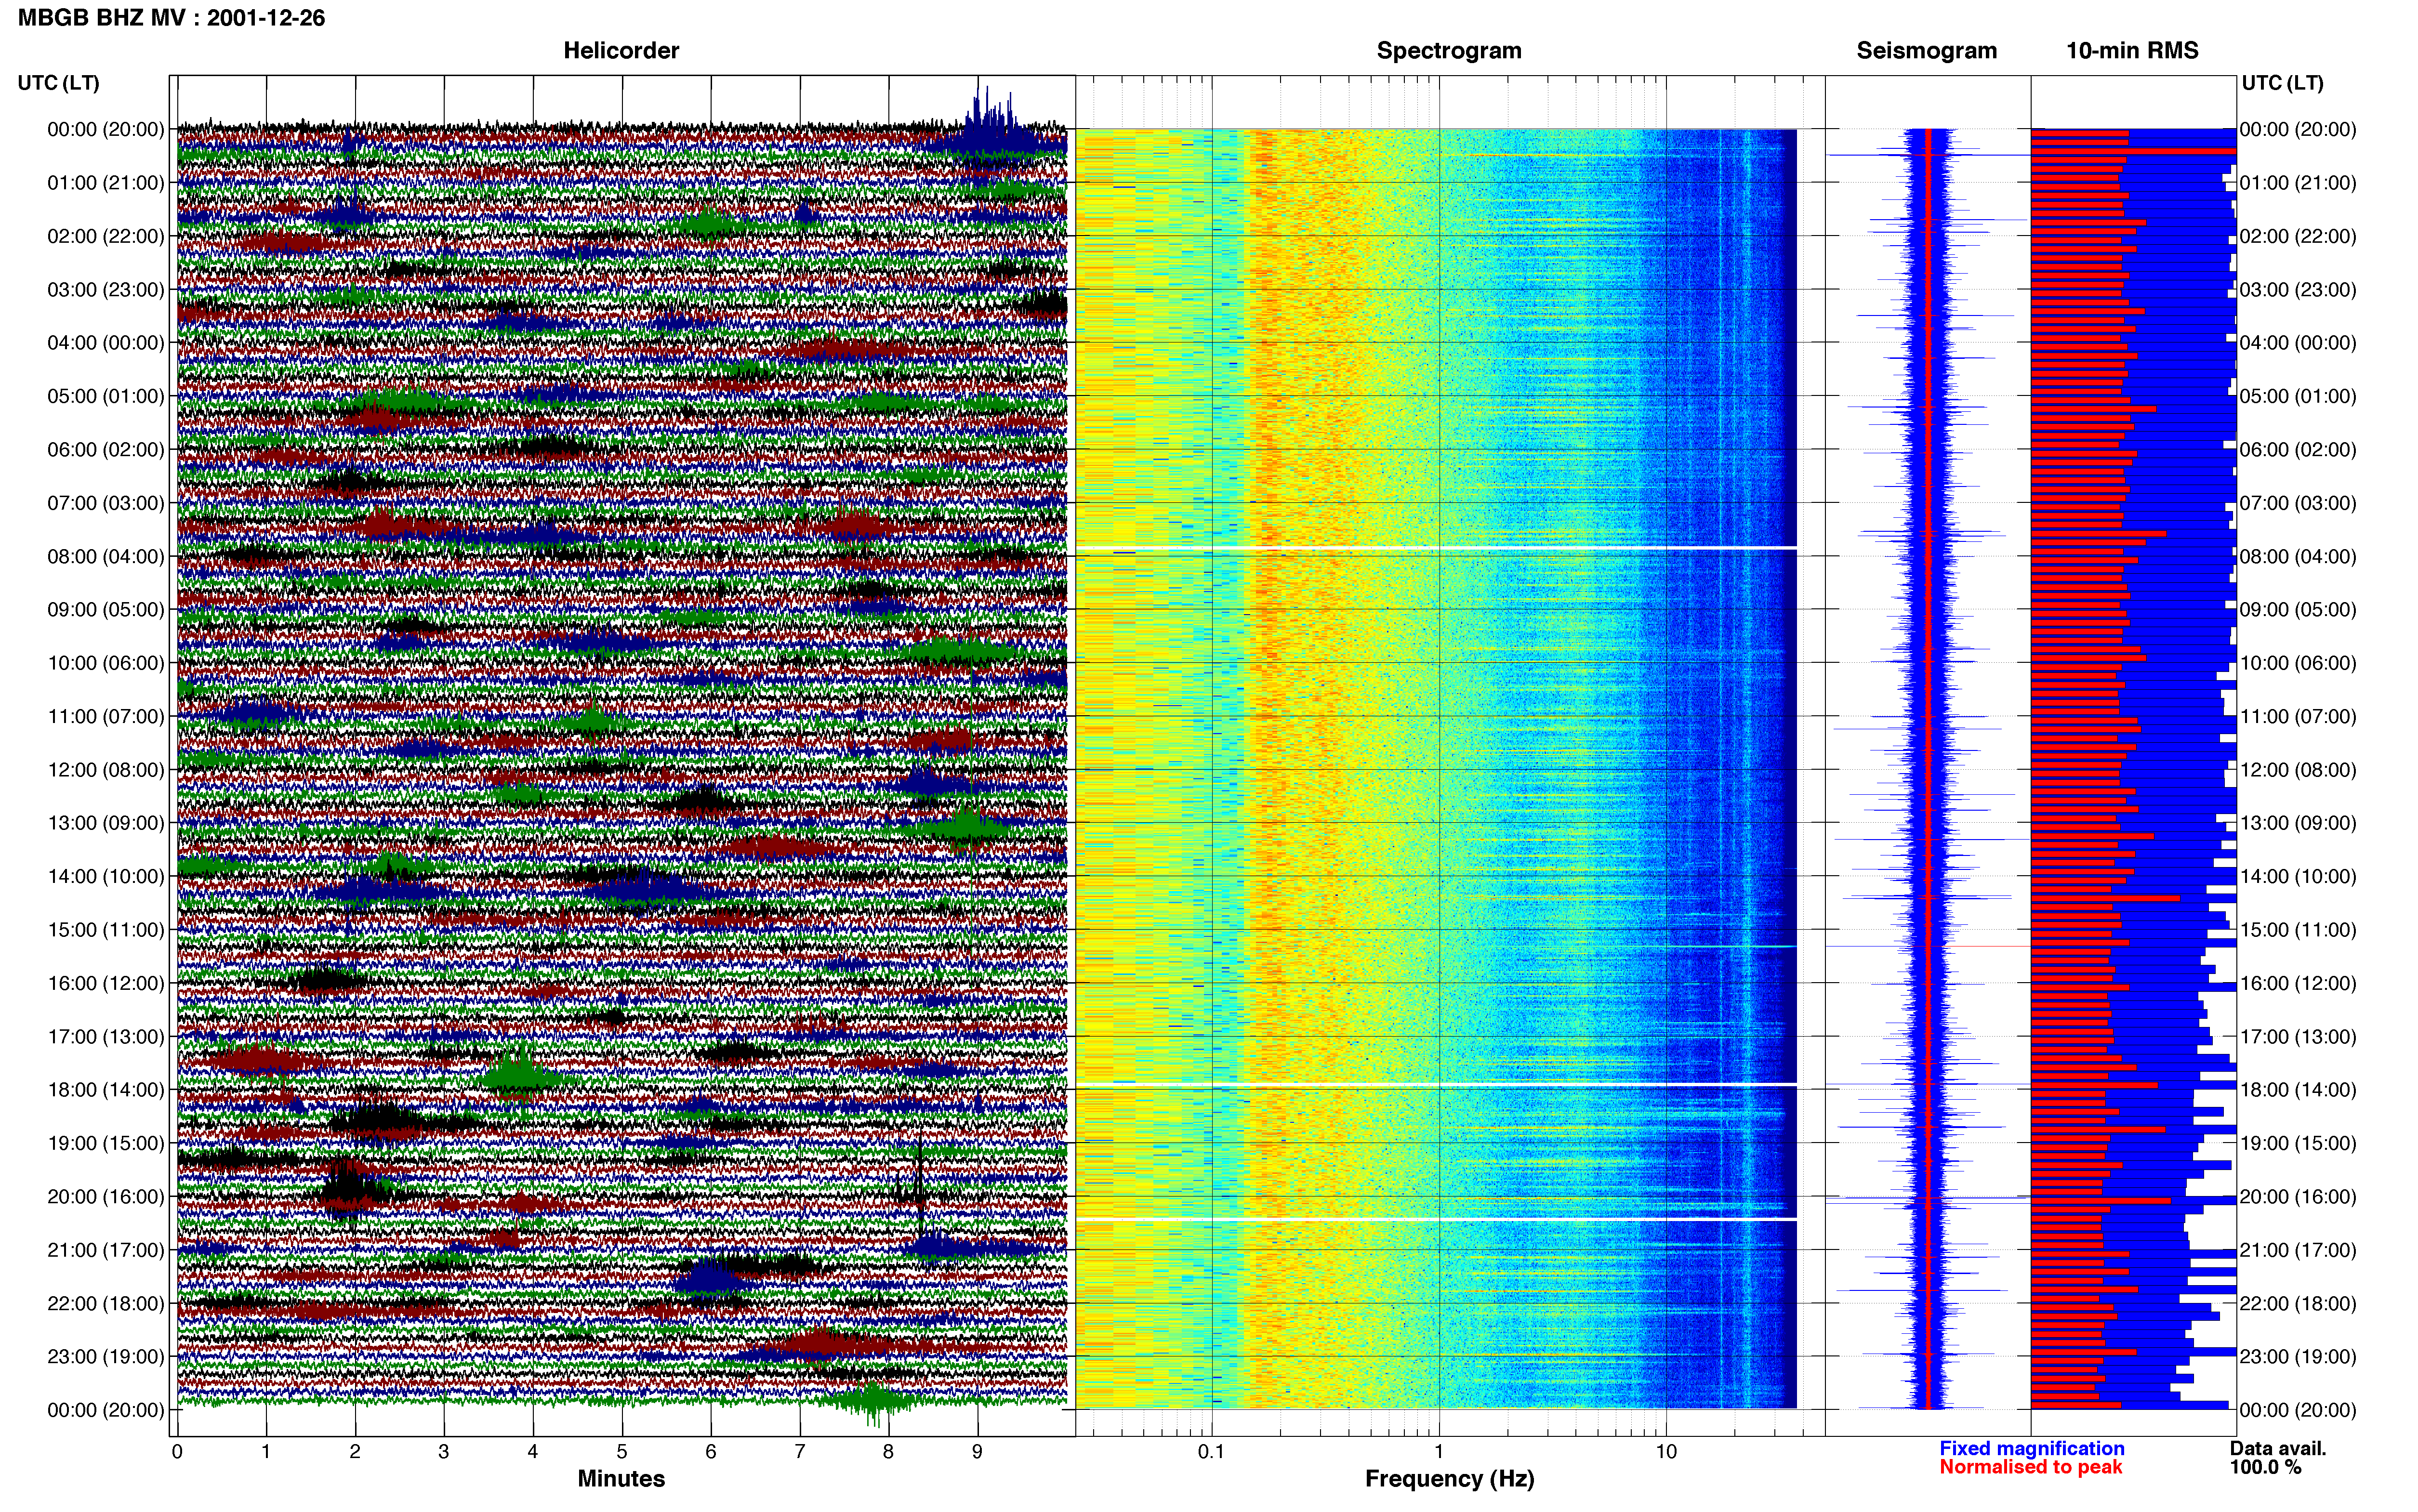Click left time label '03:00 (23:00)'
Screen dimensions: 2418x1512
(x=105, y=290)
